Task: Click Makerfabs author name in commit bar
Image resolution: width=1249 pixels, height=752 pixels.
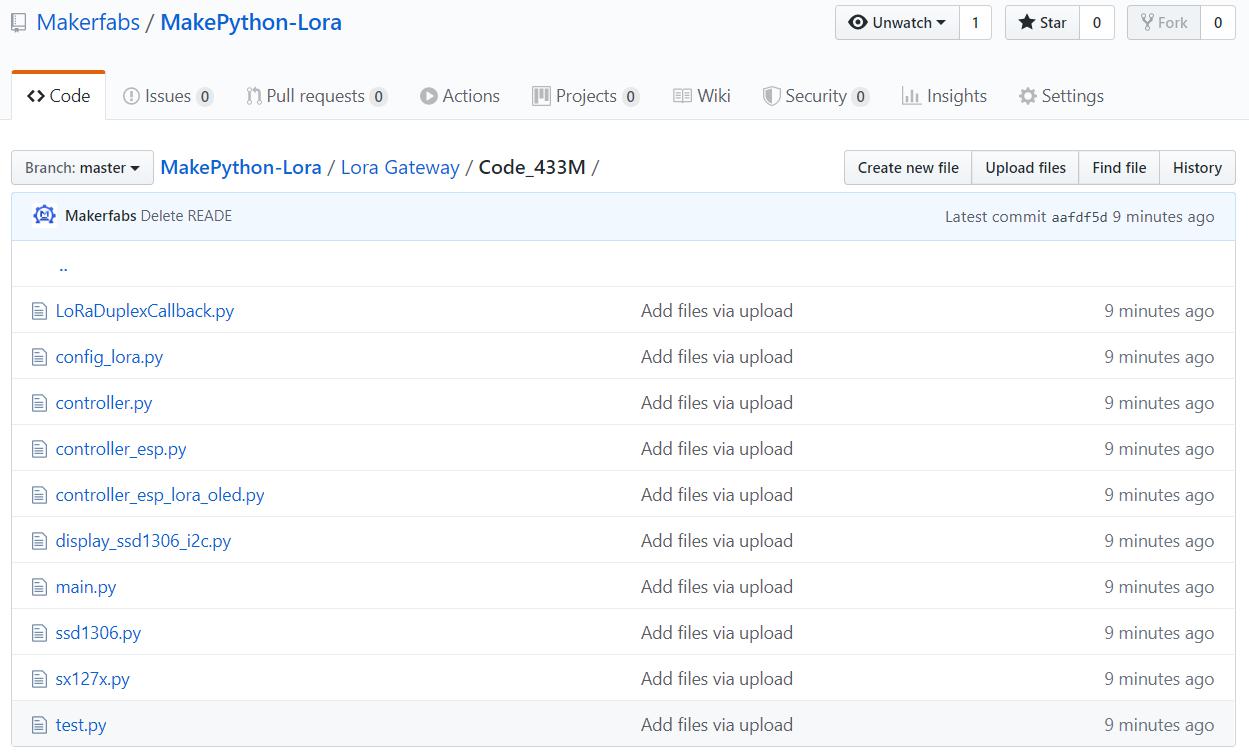Action: [x=101, y=216]
